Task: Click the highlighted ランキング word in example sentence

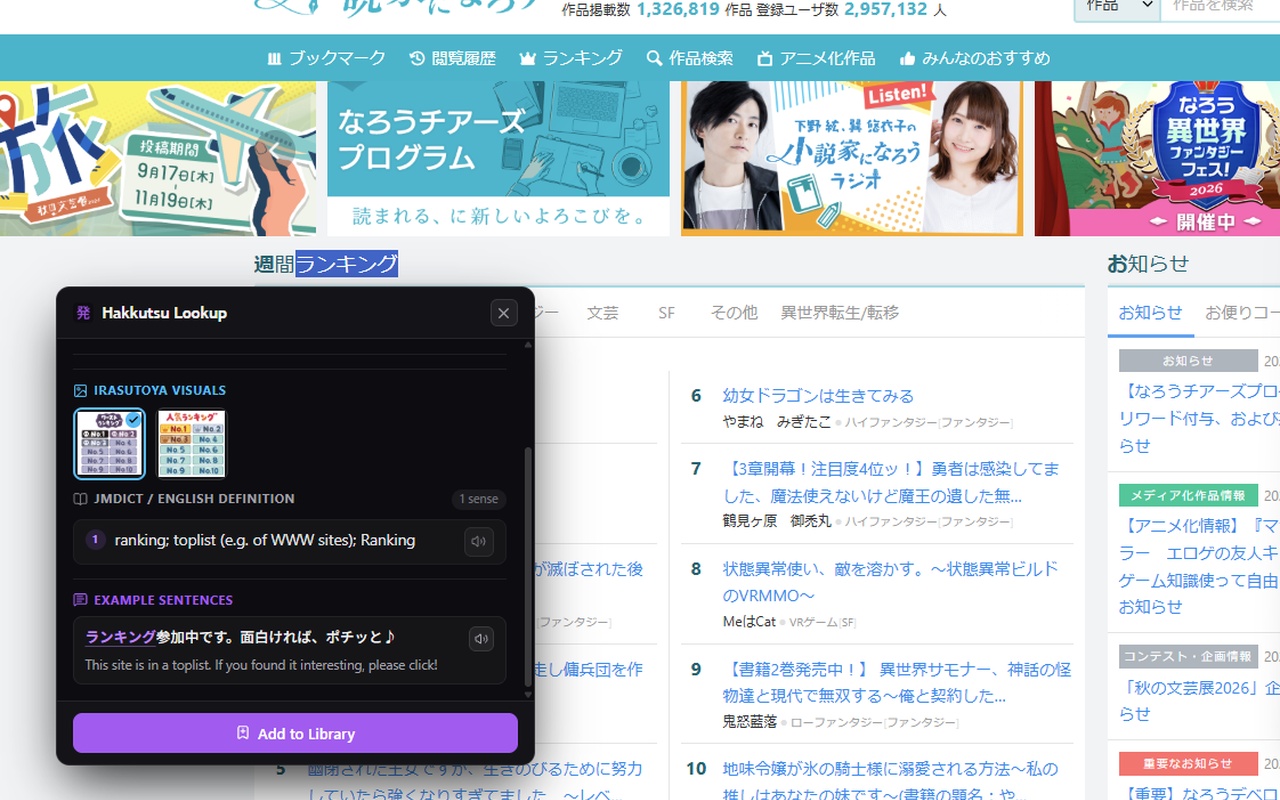Action: [120, 637]
